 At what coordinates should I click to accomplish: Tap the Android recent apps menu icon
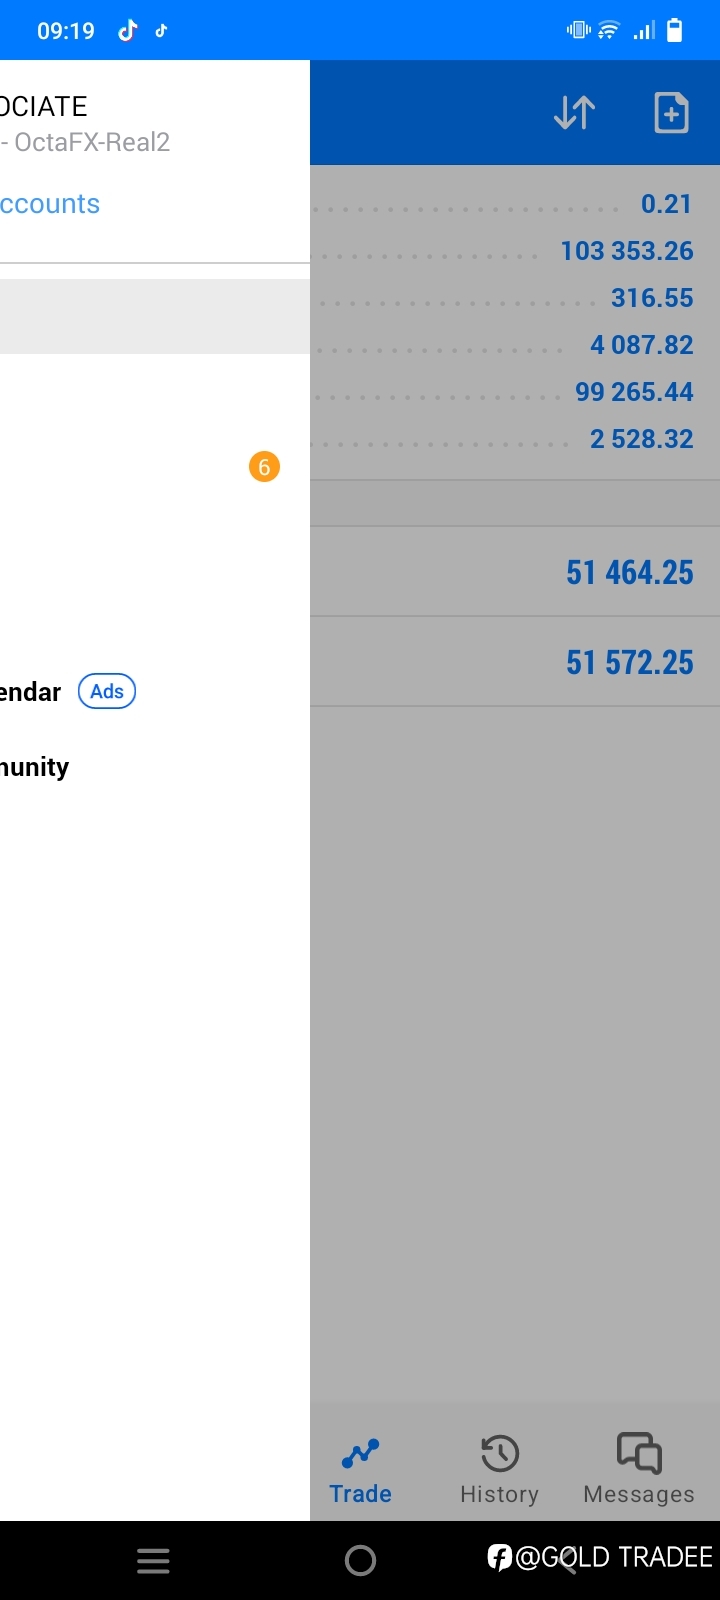click(153, 1561)
